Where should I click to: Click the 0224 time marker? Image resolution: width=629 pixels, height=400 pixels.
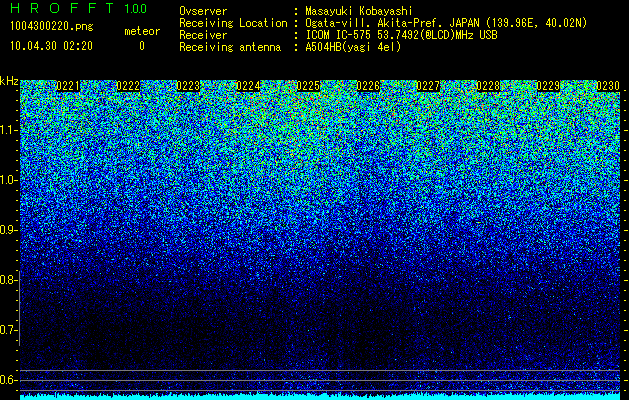(x=248, y=86)
